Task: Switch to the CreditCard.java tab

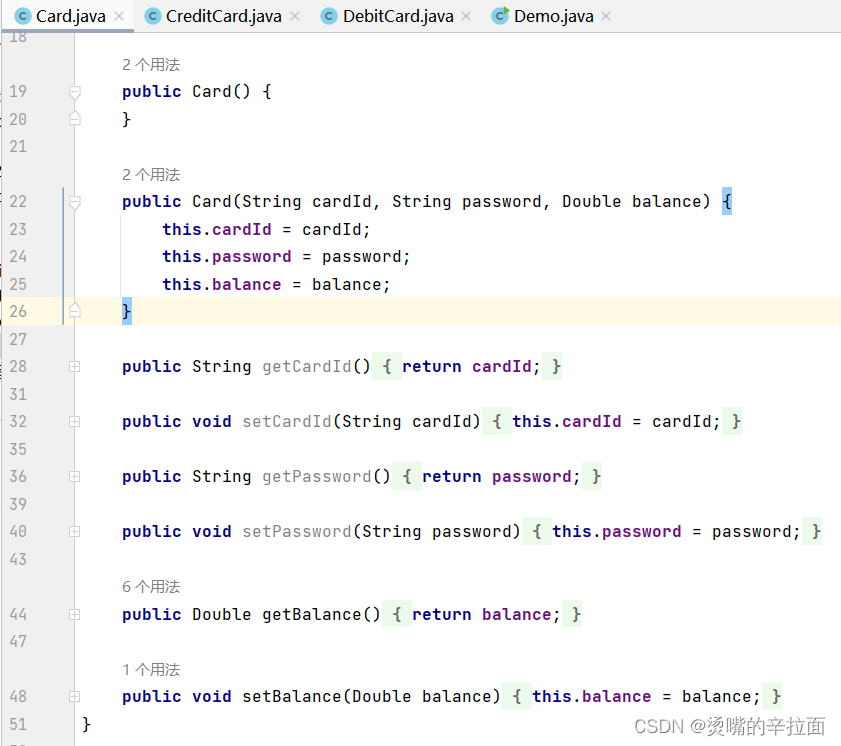Action: click(x=223, y=17)
